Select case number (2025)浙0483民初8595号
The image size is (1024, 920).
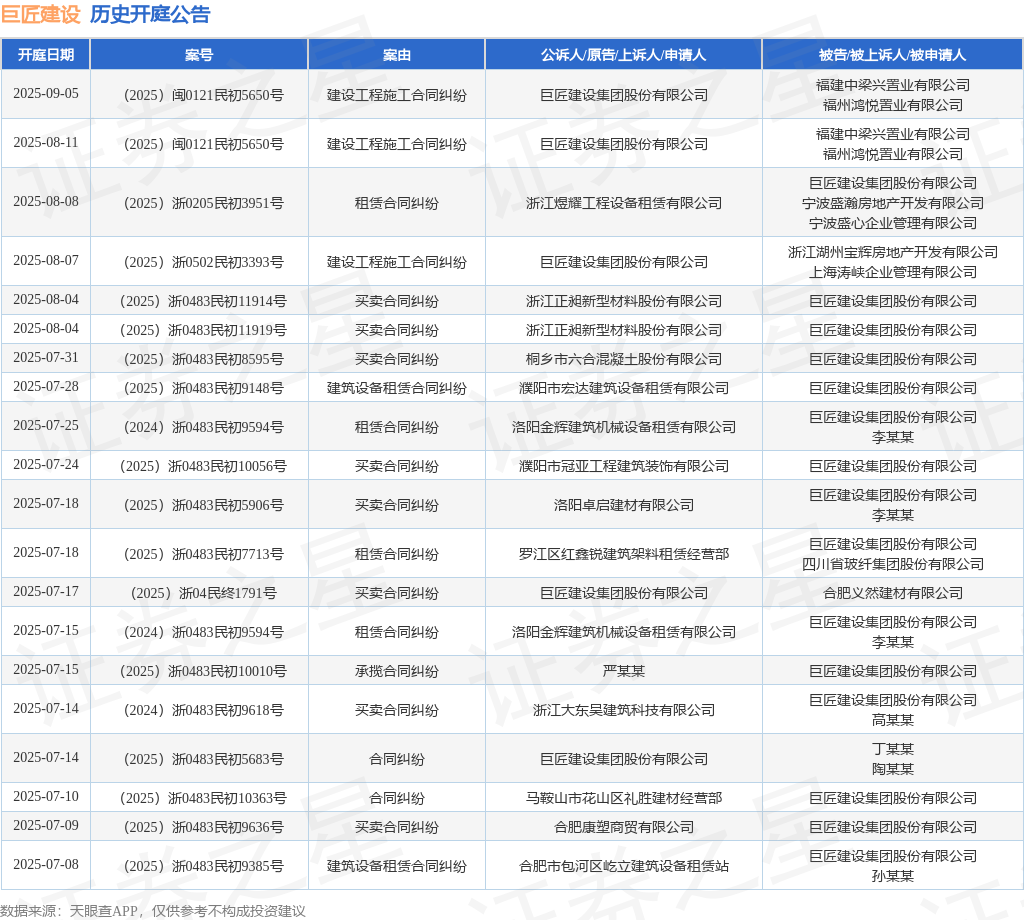pos(202,359)
